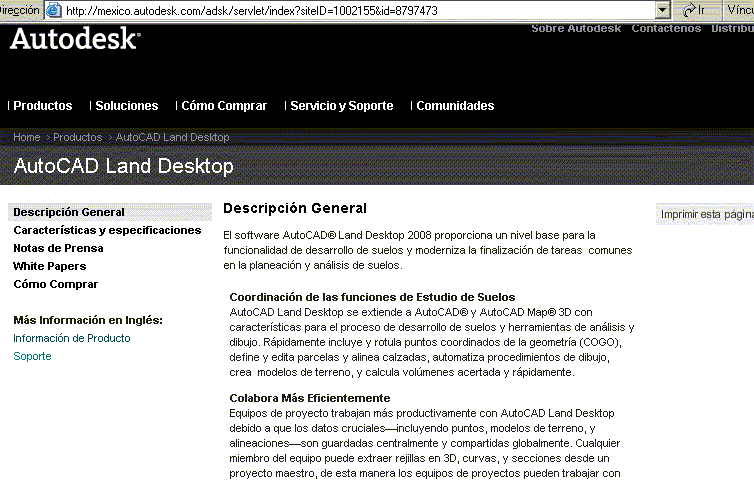The height and width of the screenshot is (480, 754).
Task: Click the Ir (Go) button
Action: click(695, 10)
